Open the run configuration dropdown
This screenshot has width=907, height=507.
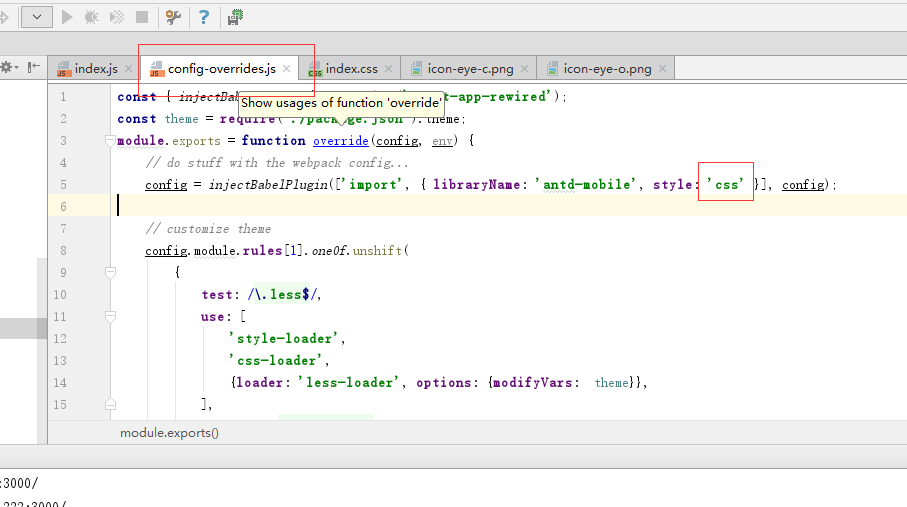[x=36, y=17]
